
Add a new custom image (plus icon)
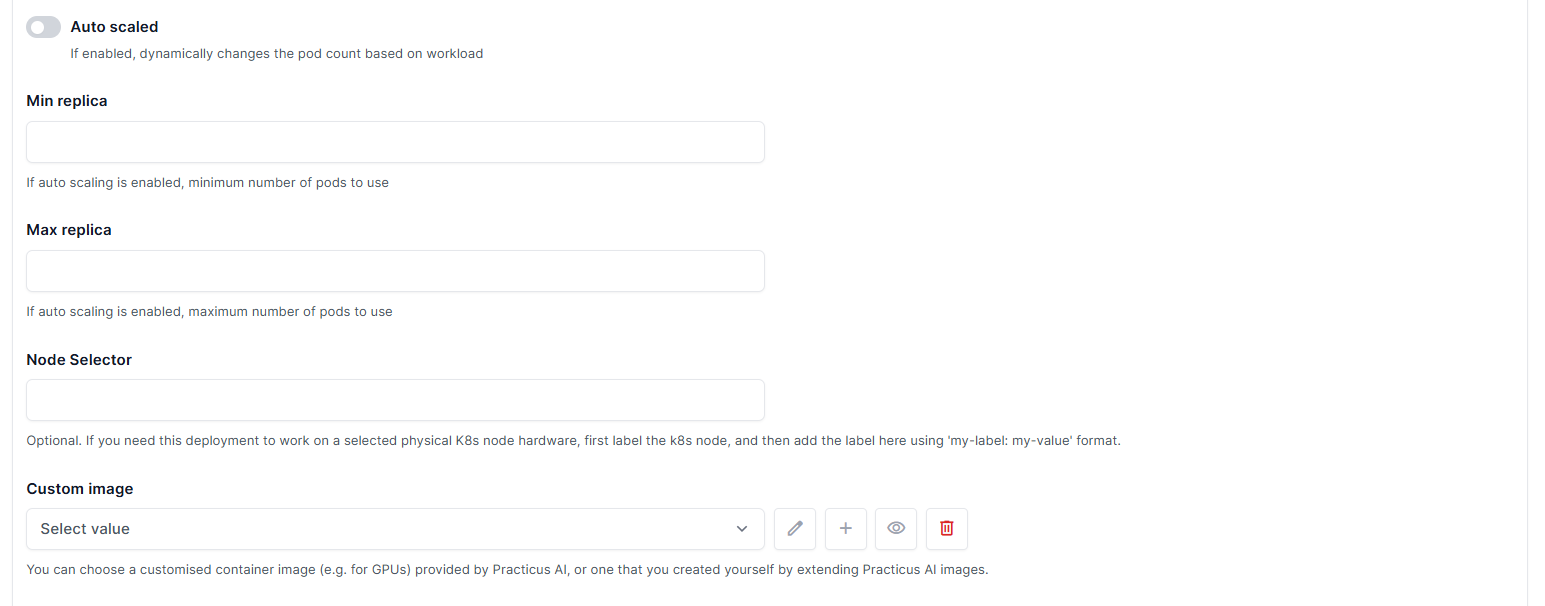[x=845, y=528]
